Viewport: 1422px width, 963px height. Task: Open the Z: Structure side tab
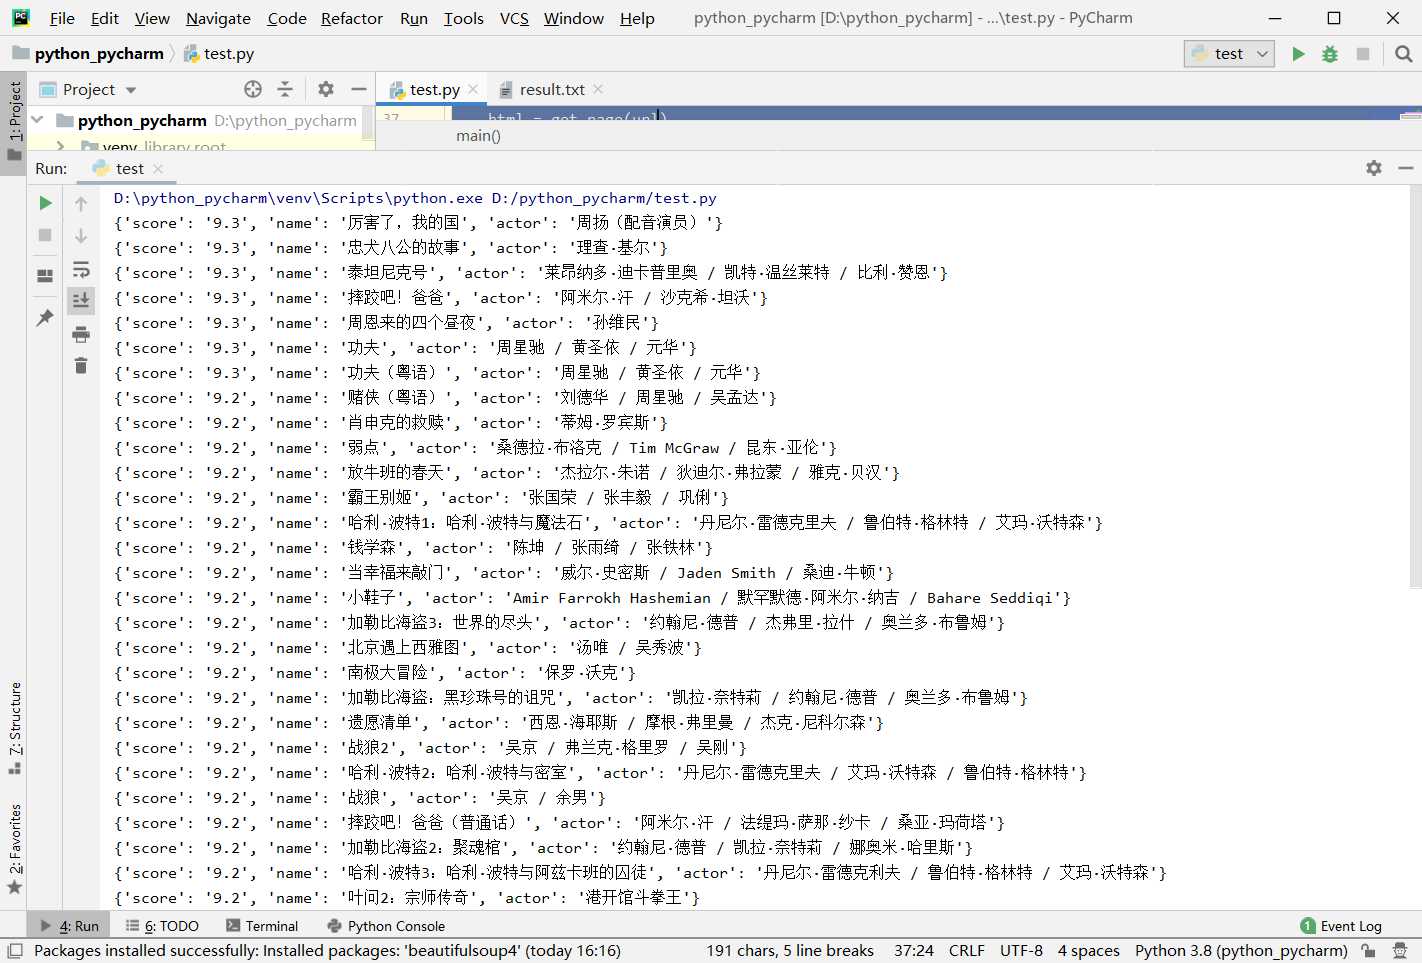pos(14,728)
